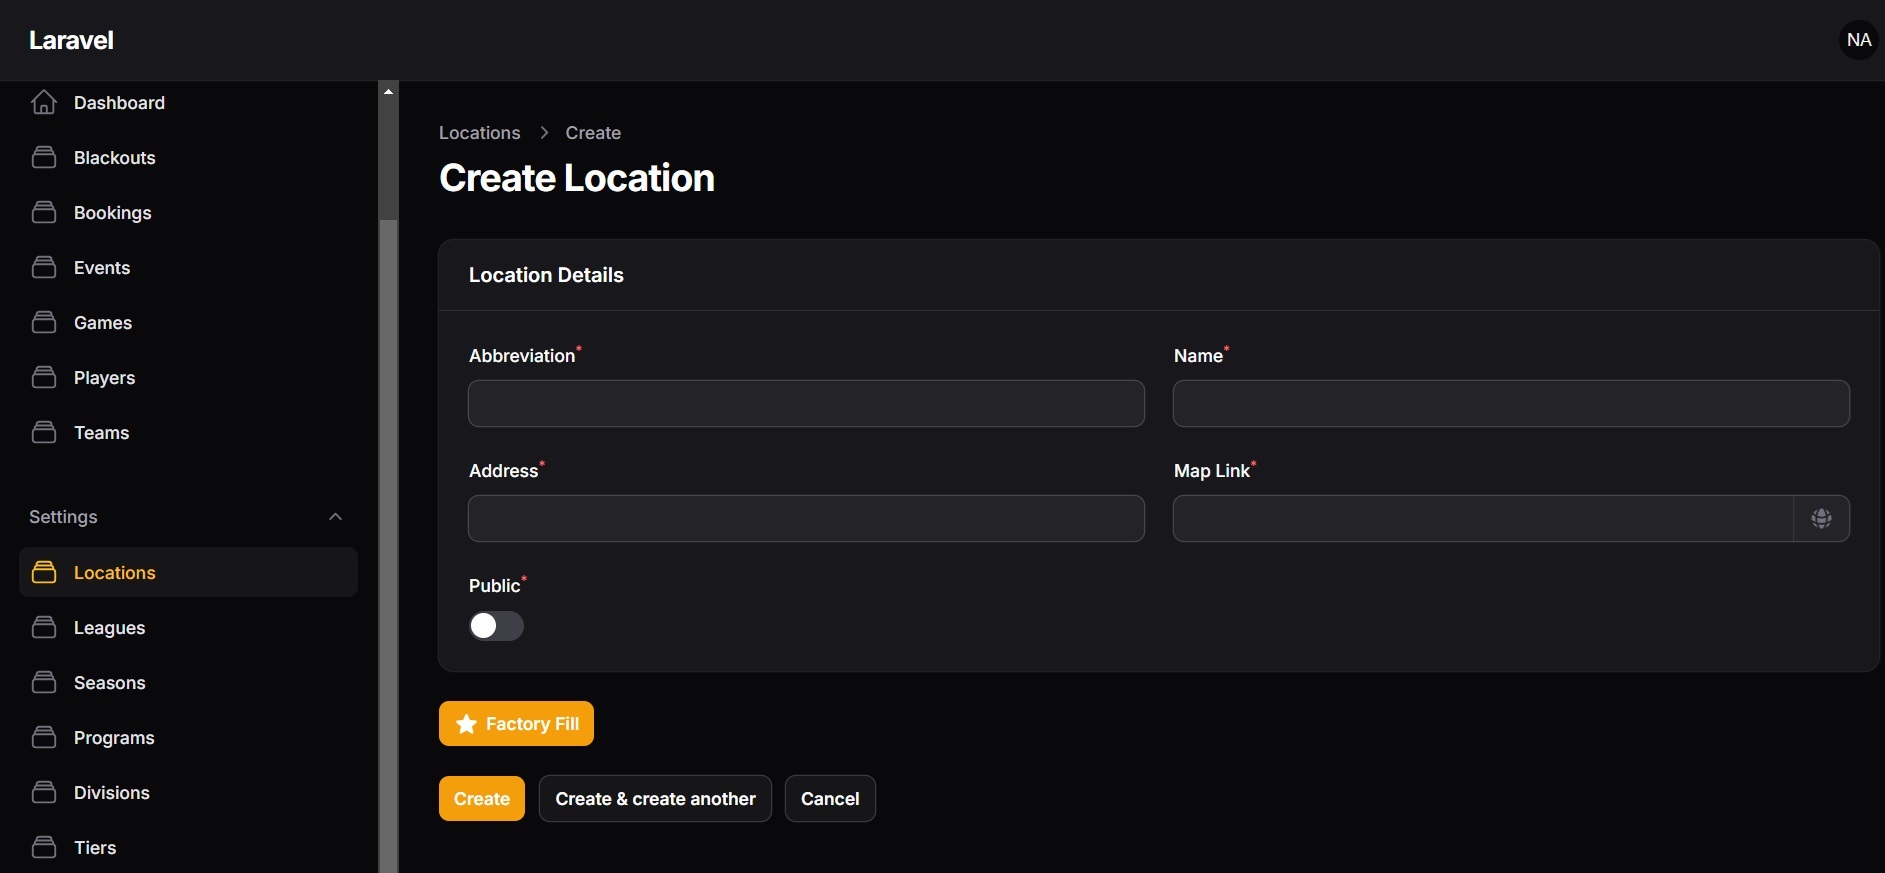
Task: Click Create & create another button
Action: pos(655,799)
